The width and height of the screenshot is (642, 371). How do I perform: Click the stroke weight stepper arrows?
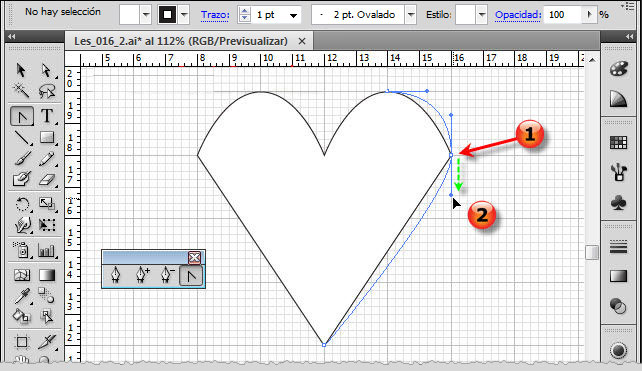coord(244,15)
